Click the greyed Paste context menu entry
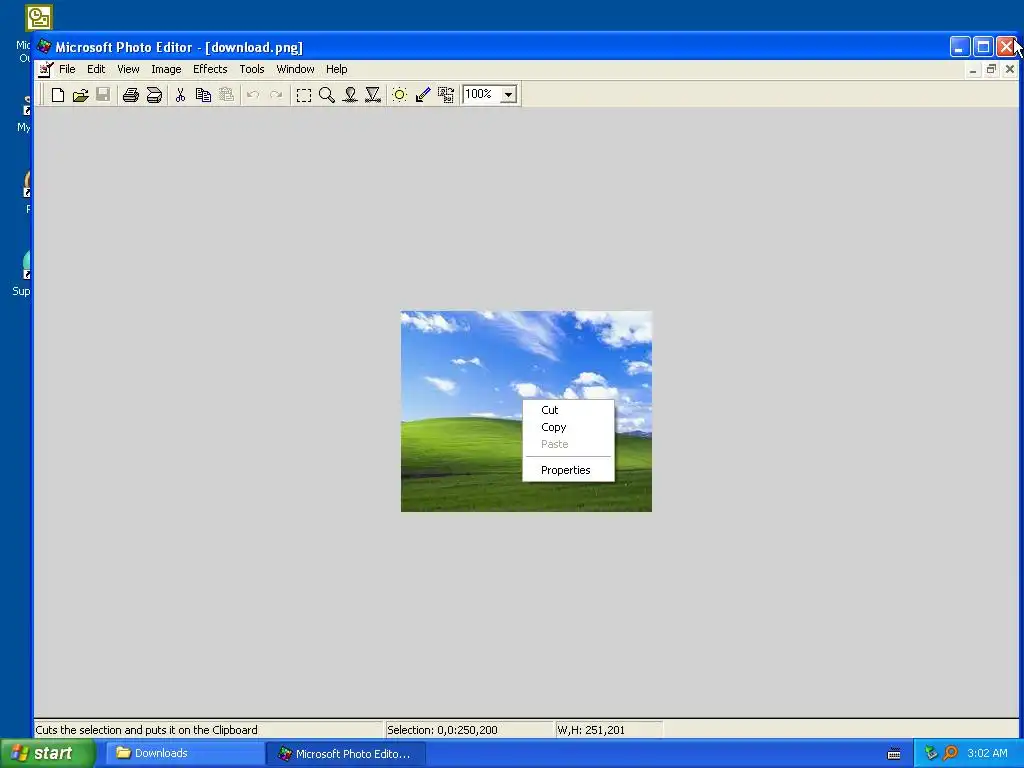This screenshot has height=768, width=1024. pyautogui.click(x=568, y=444)
